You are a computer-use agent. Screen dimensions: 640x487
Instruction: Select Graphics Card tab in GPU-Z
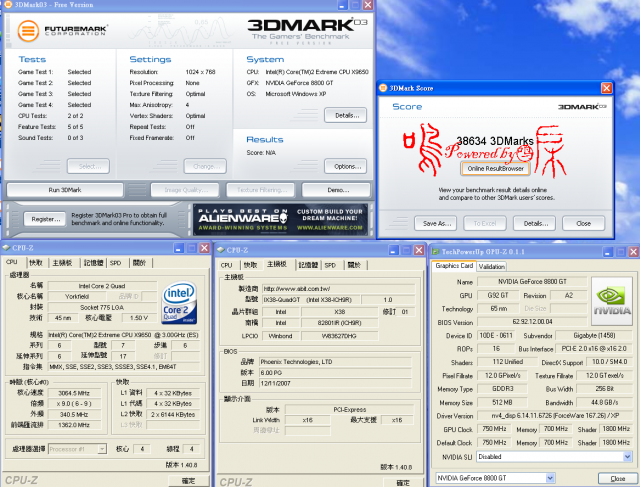454,266
